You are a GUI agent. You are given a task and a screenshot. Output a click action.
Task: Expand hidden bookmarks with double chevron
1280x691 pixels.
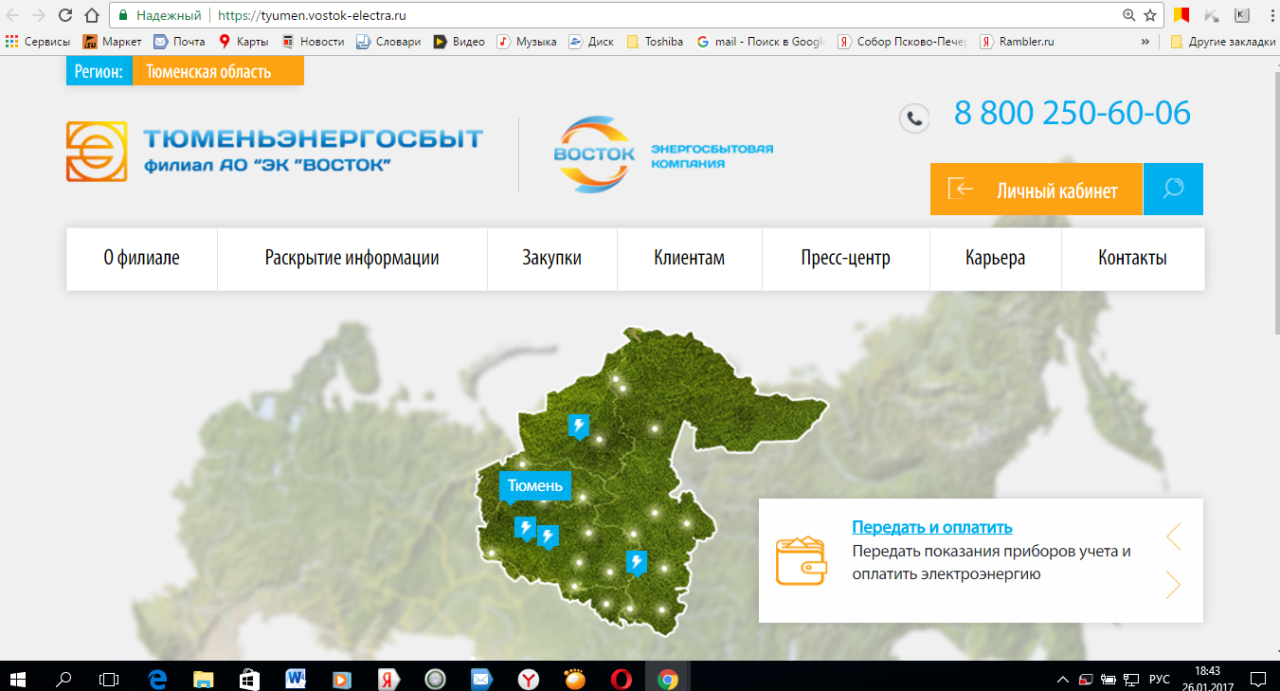1145,42
